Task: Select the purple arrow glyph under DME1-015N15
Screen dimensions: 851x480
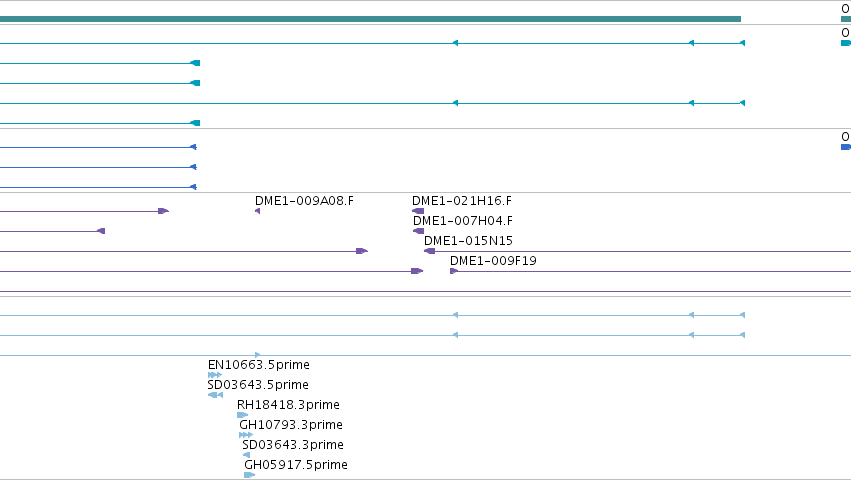Action: pyautogui.click(x=429, y=251)
